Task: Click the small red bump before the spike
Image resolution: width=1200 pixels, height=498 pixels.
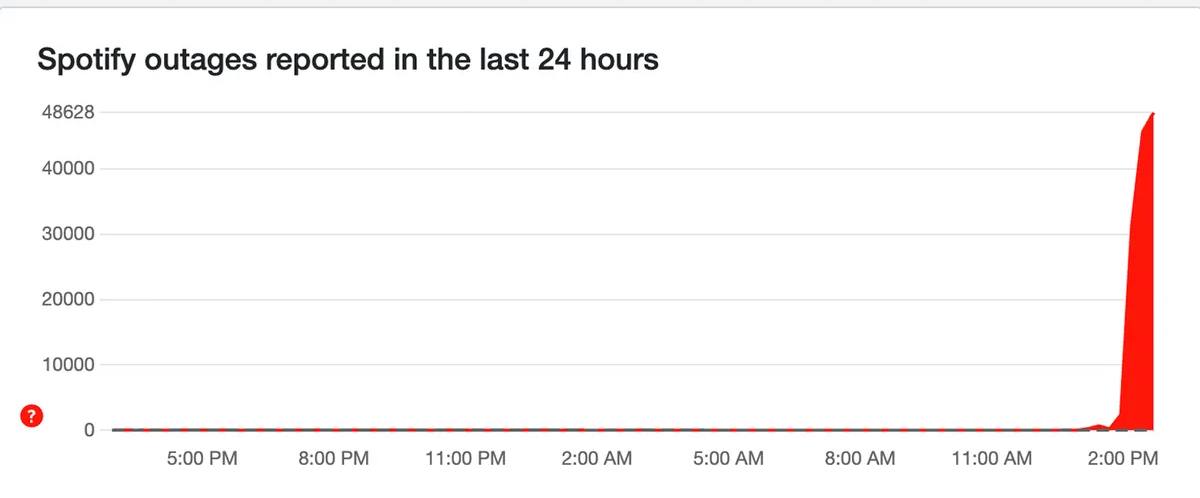Action: [1098, 426]
